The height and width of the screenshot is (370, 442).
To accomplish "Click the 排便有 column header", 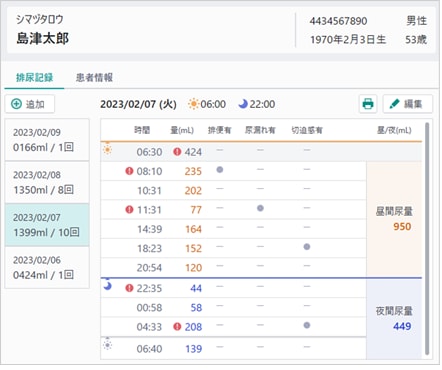I will pyautogui.click(x=220, y=130).
